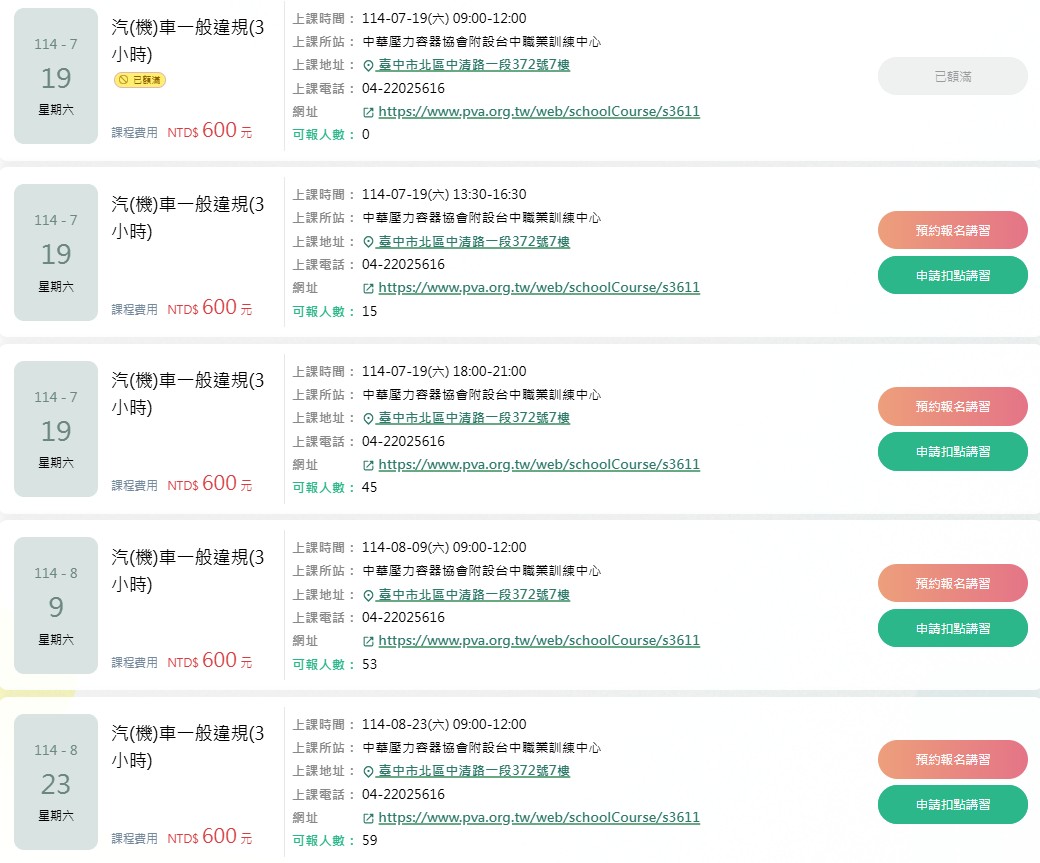Click 預約報名講習 for the 114-08-09 course

click(x=952, y=583)
